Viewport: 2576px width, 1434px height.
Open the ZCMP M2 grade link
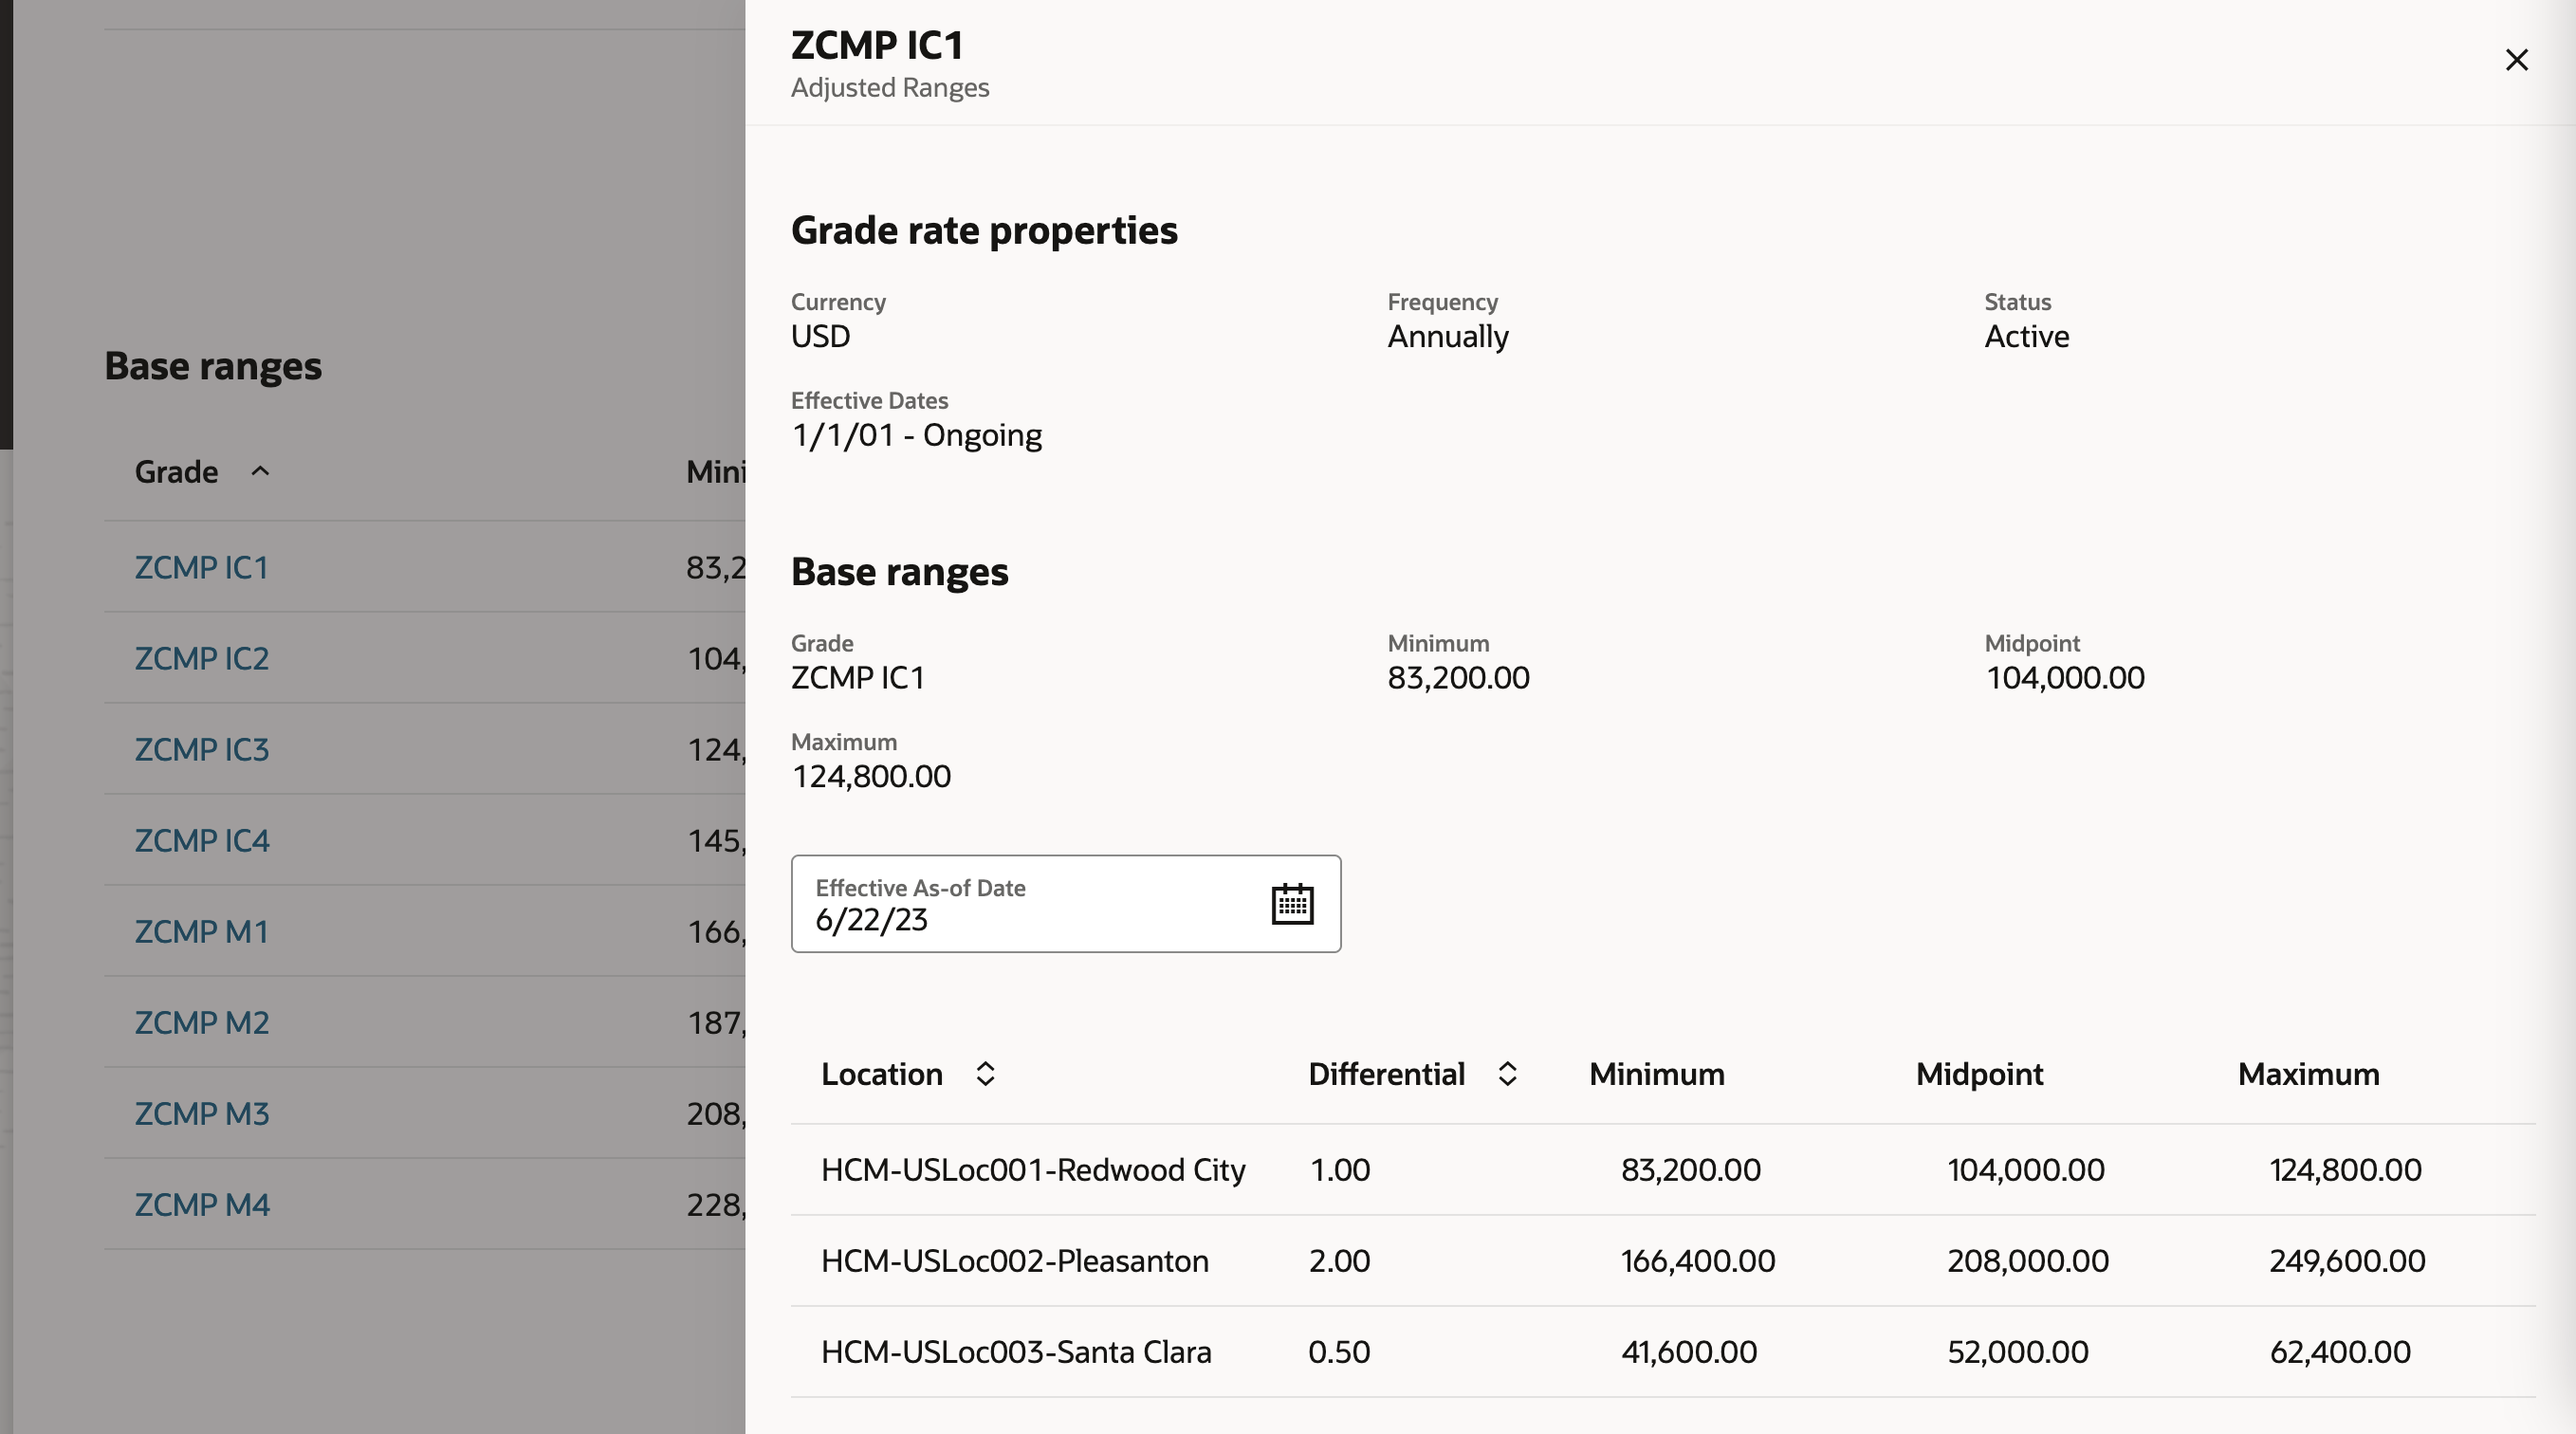coord(202,1022)
